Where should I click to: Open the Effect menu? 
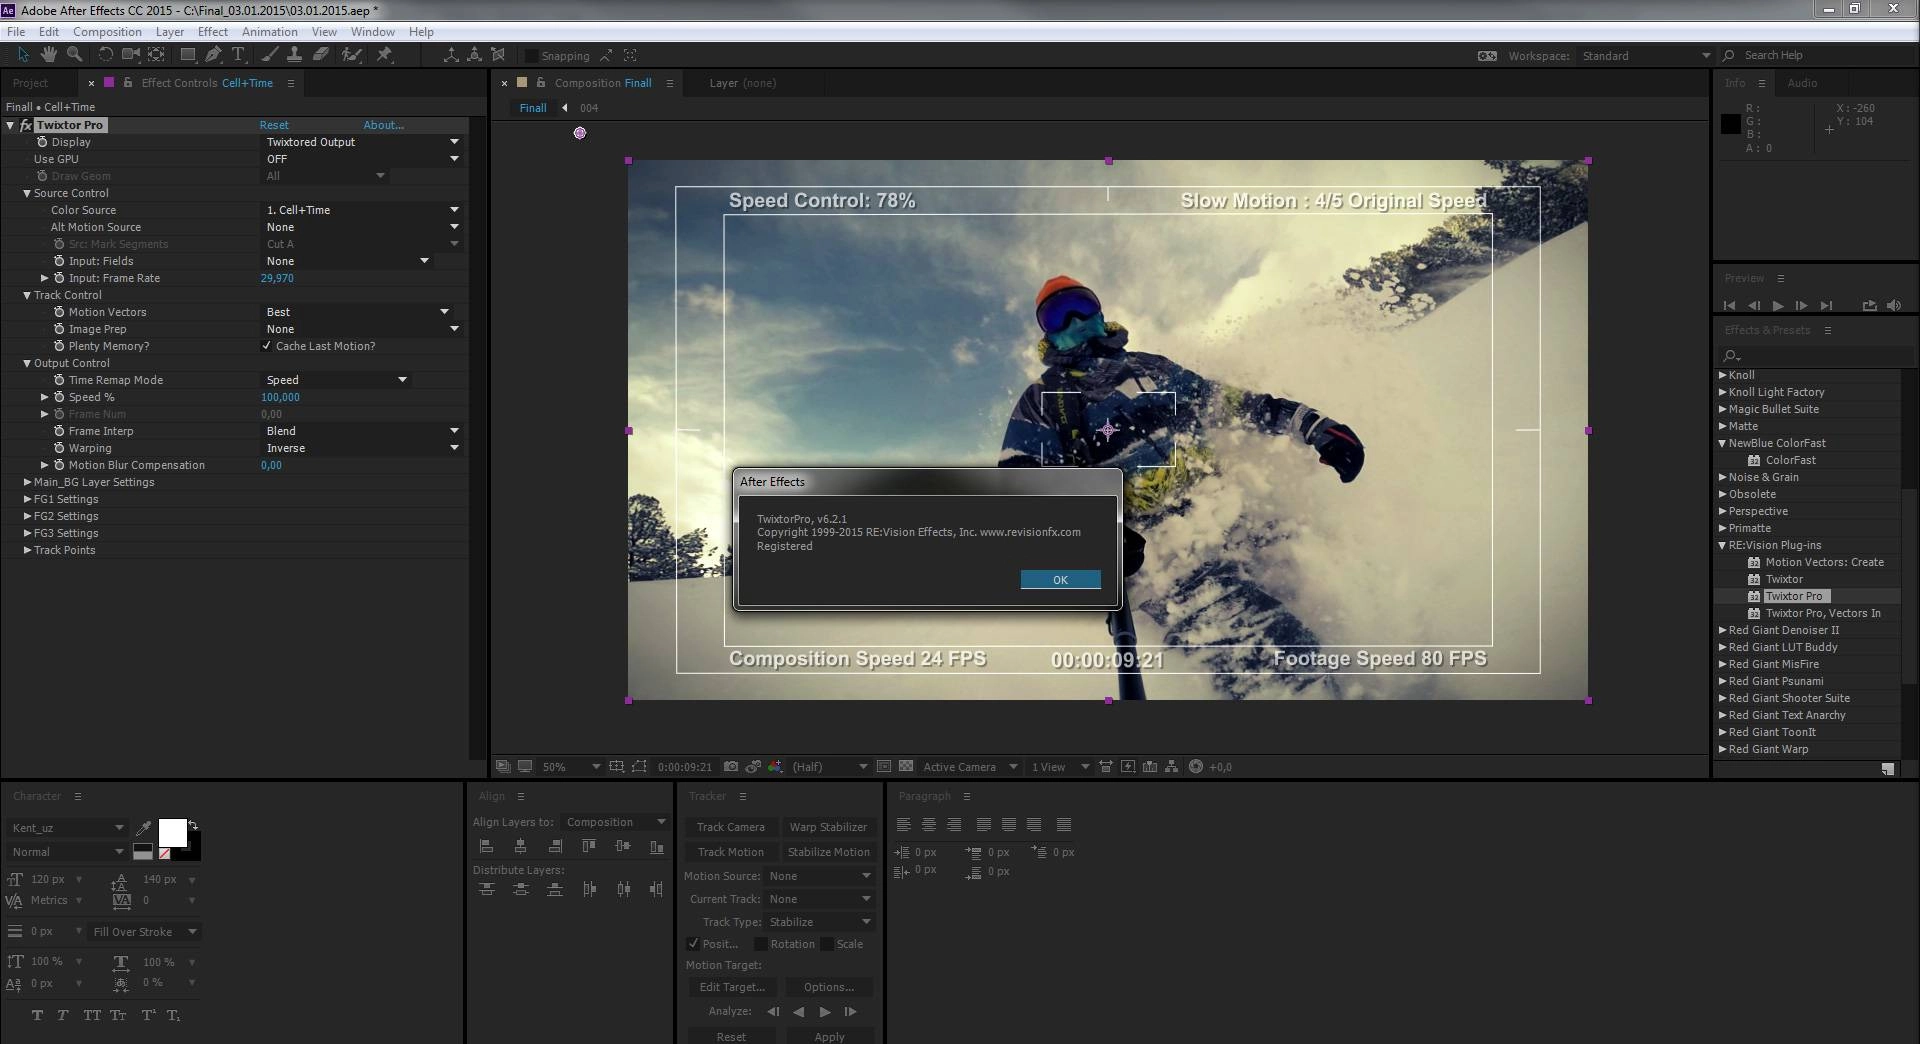click(x=213, y=31)
